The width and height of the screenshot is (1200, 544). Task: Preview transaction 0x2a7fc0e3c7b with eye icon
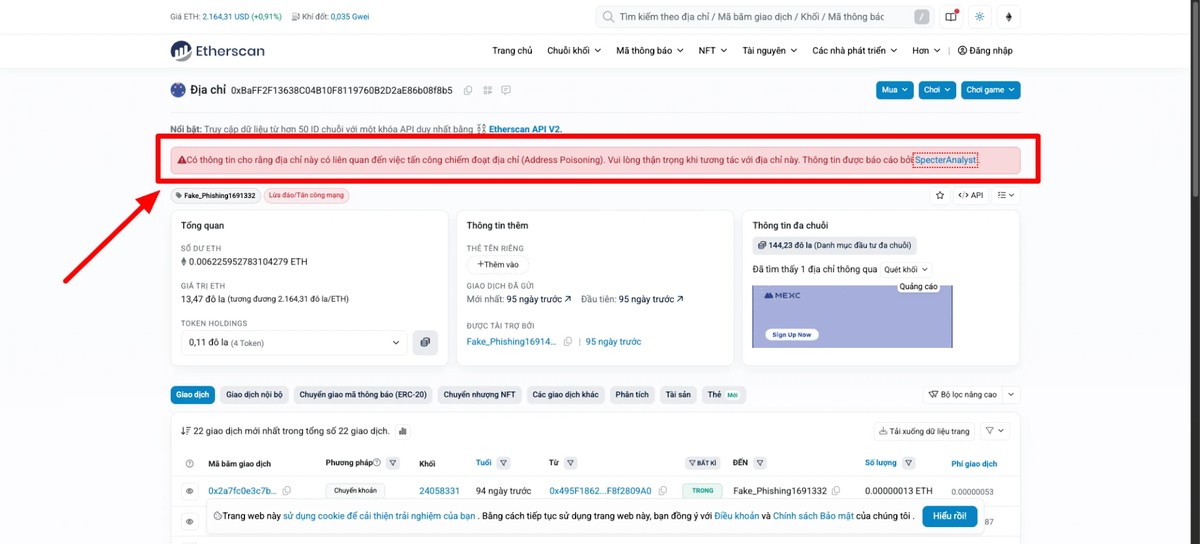pyautogui.click(x=189, y=491)
